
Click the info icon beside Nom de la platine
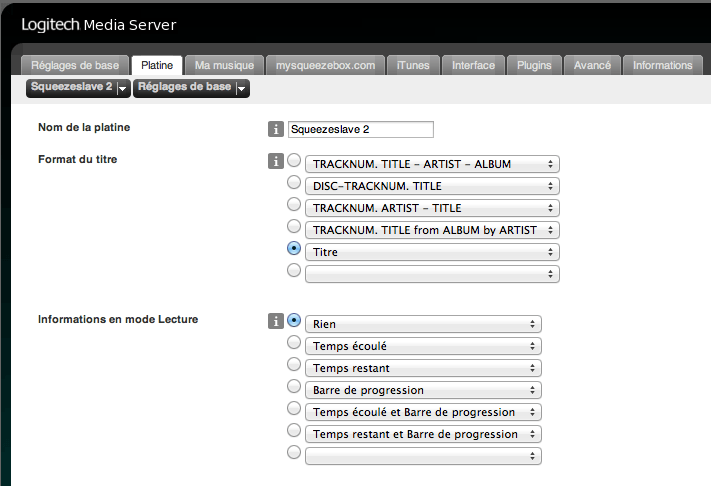click(x=276, y=129)
